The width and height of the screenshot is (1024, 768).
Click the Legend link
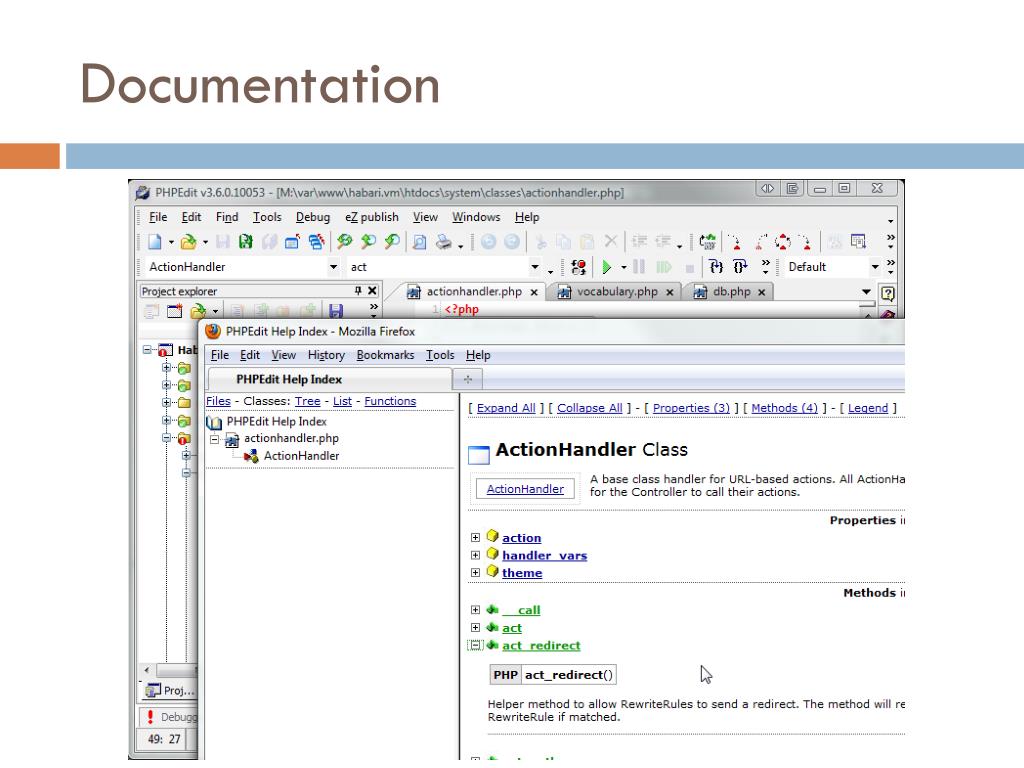(x=868, y=408)
